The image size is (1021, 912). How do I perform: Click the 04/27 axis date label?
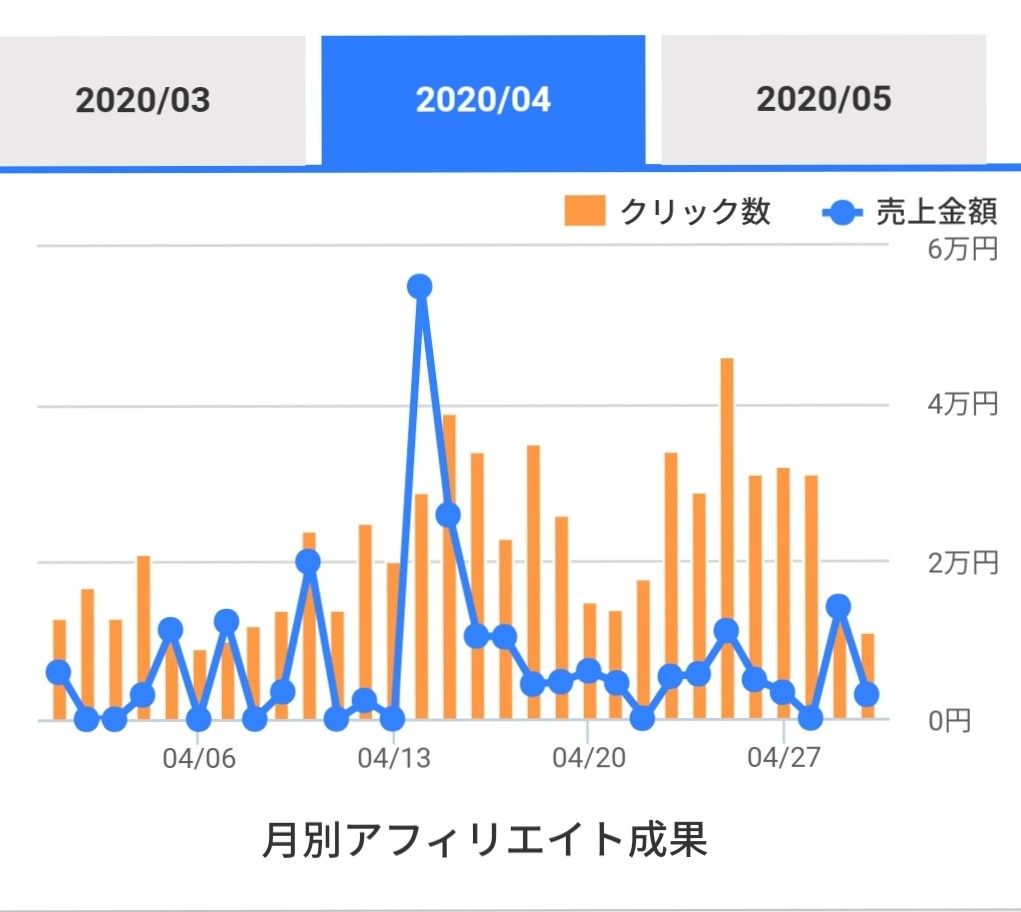pos(784,758)
